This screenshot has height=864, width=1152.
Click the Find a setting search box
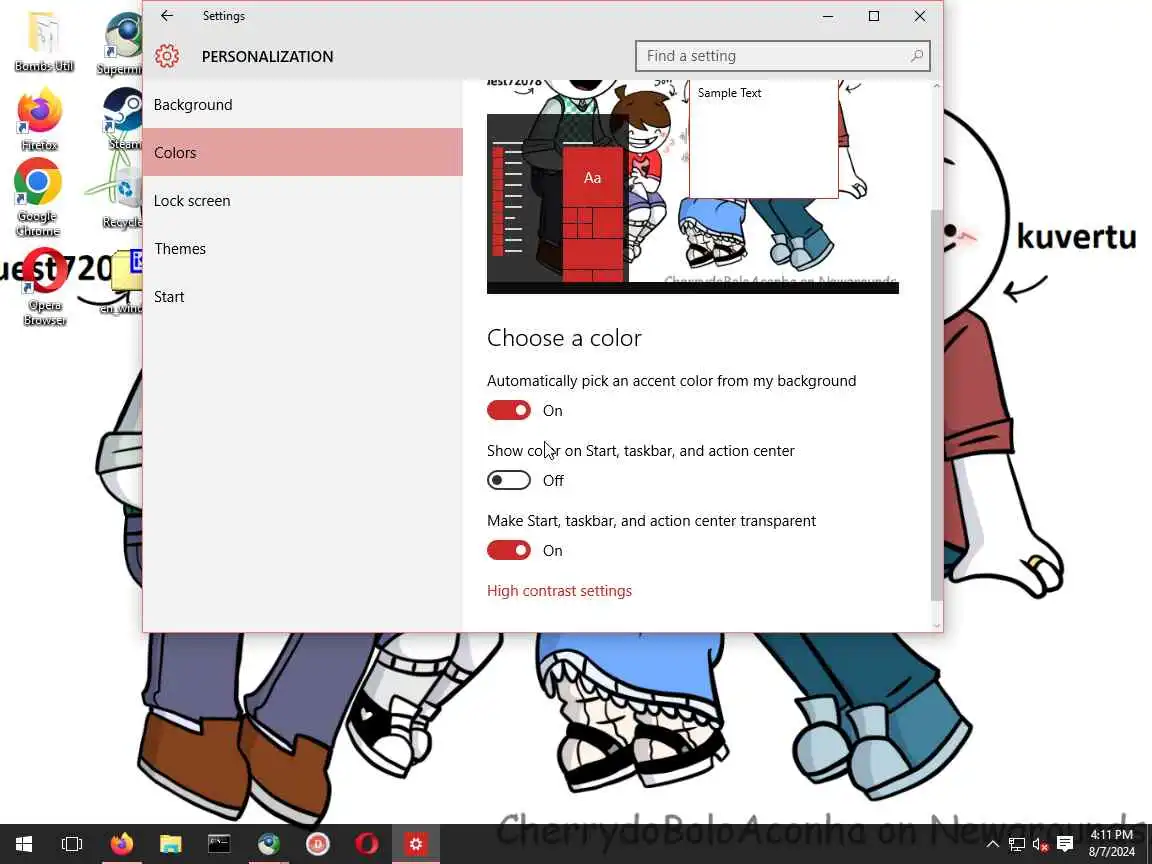[782, 56]
